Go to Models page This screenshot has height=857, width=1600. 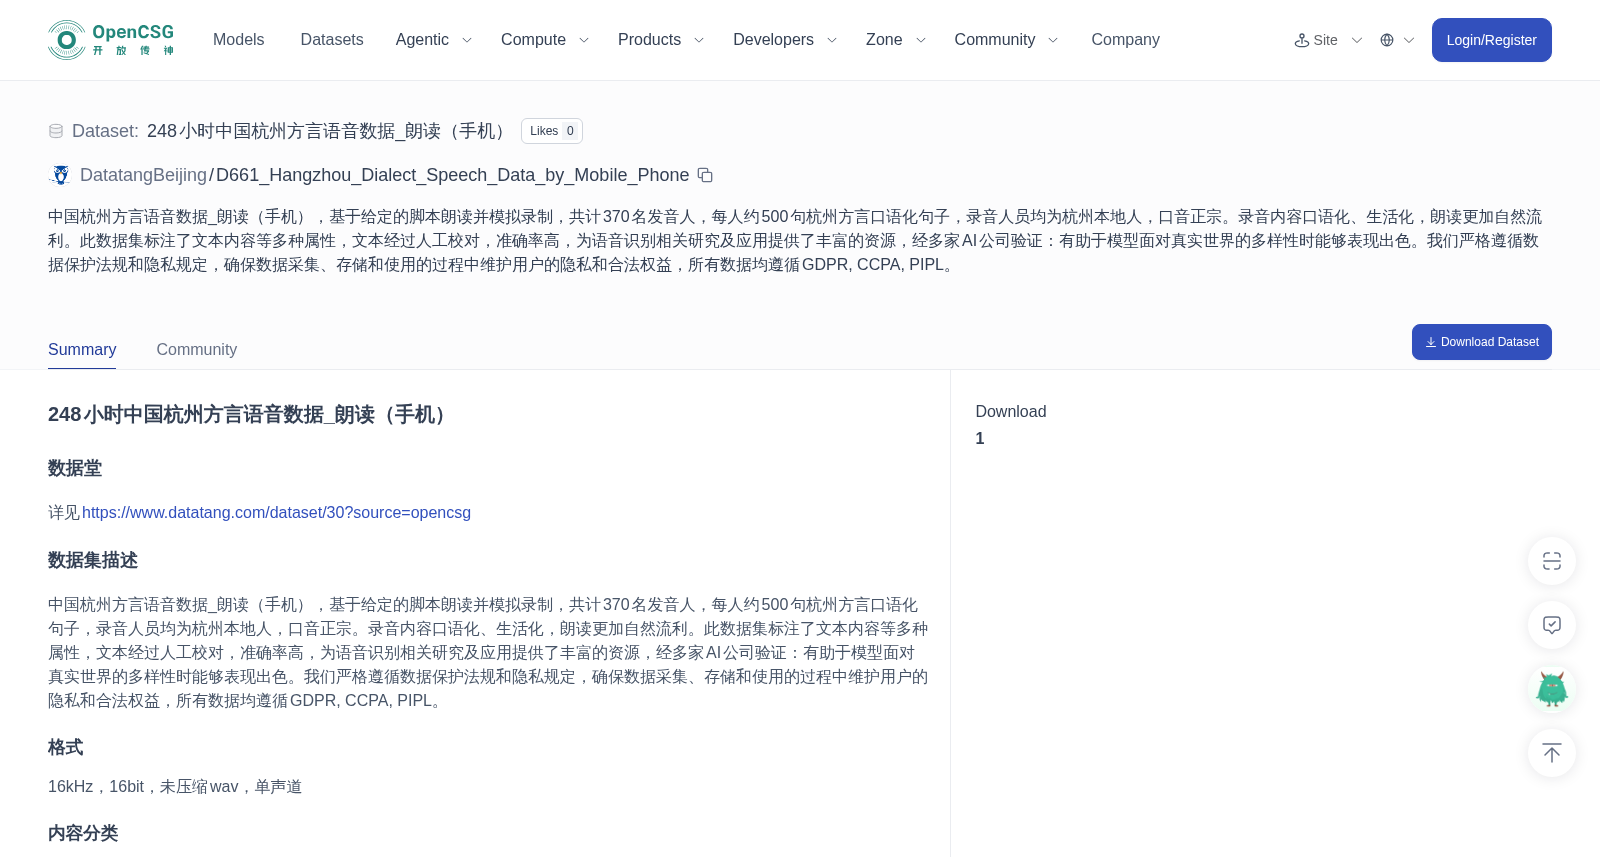[239, 40]
